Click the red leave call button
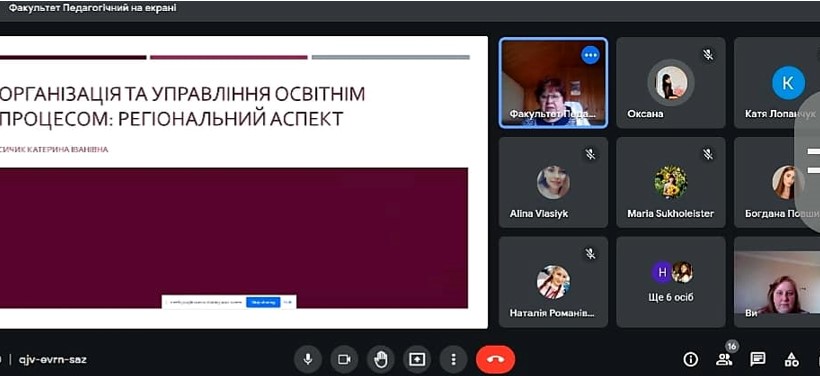The height and width of the screenshot is (376, 820). coord(495,359)
